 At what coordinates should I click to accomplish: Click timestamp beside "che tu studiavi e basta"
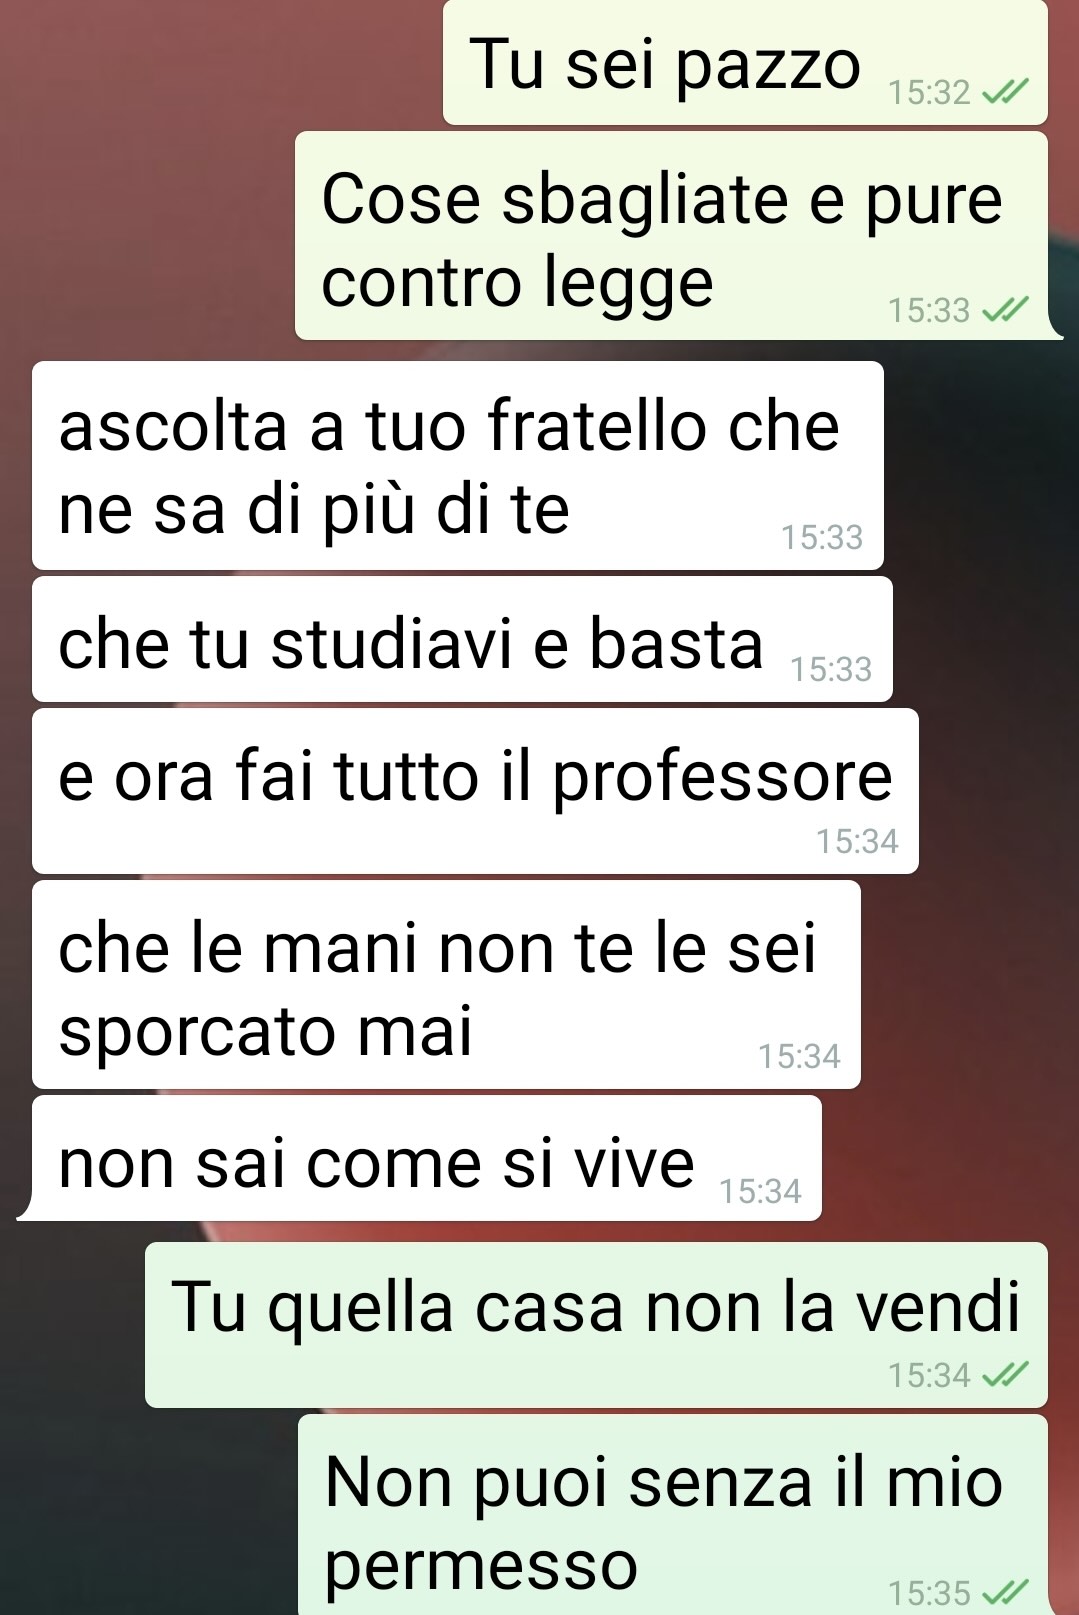pyautogui.click(x=831, y=669)
